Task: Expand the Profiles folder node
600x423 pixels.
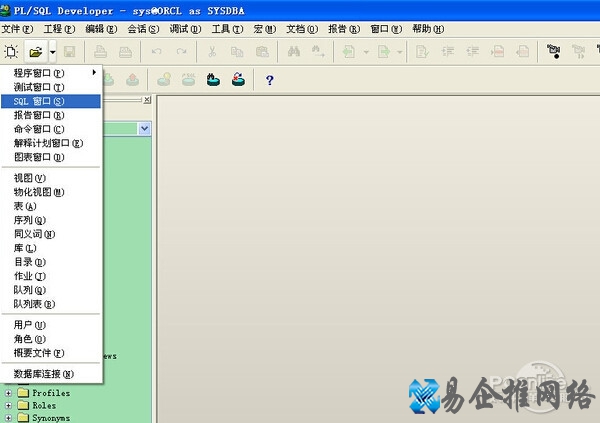Action: [8, 393]
